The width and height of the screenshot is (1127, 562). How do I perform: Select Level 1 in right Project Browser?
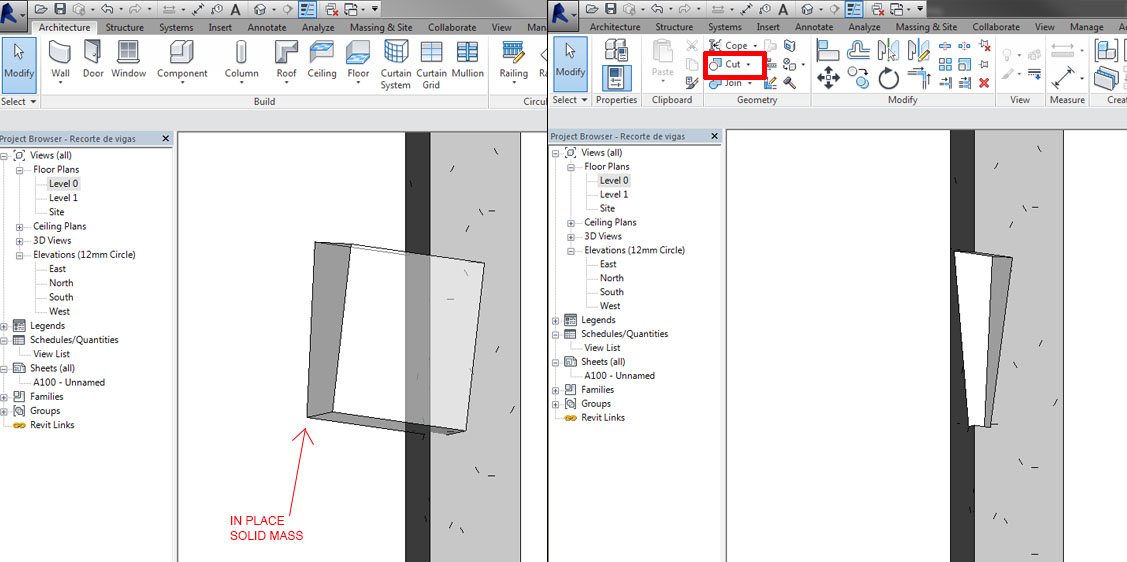(613, 194)
